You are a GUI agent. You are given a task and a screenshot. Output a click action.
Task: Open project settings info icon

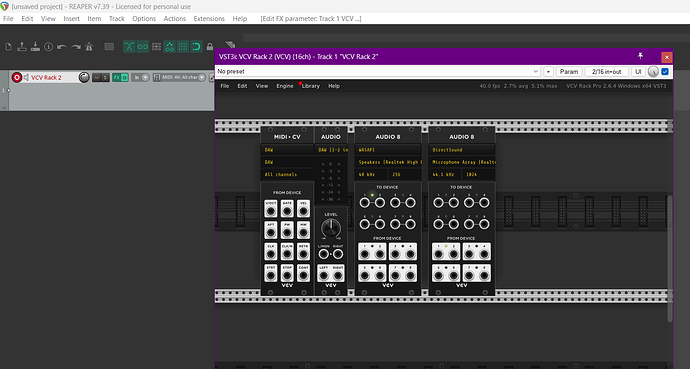coord(48,47)
